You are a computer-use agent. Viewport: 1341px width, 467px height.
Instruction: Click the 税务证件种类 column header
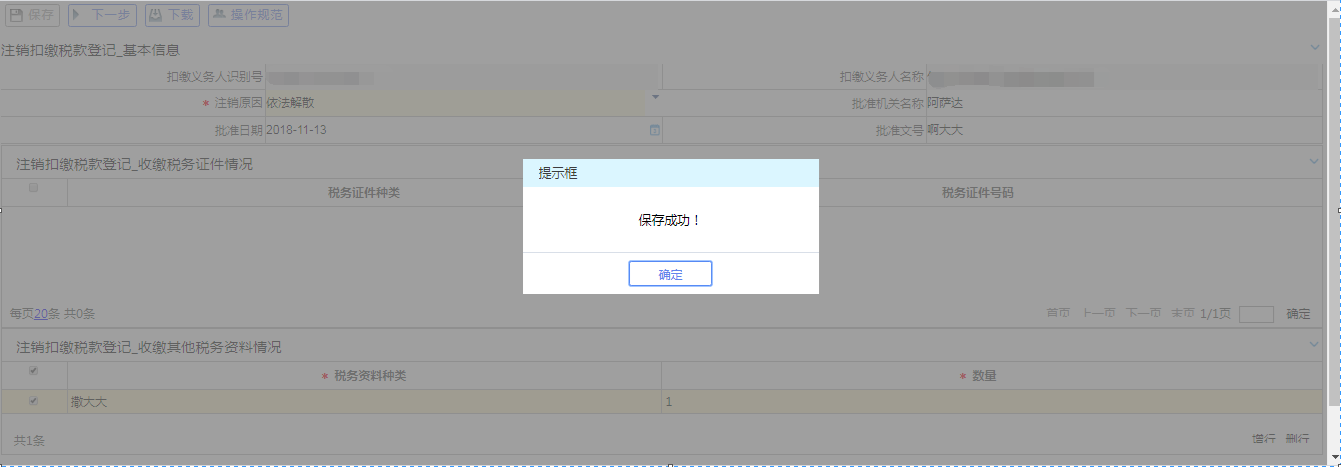point(364,193)
